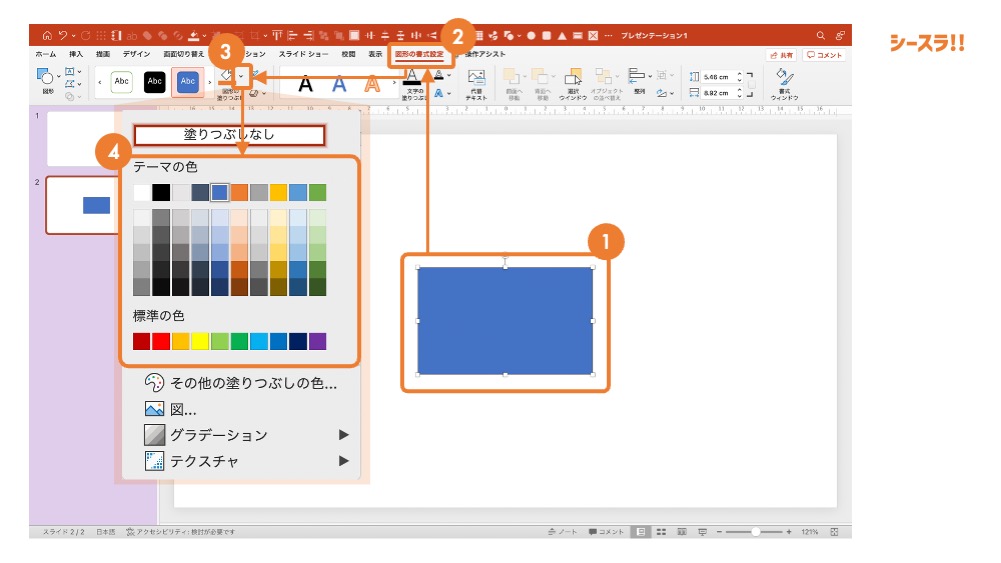The height and width of the screenshot is (563, 1001).
Task: Click the share-people icon at title bar right
Action: pyautogui.click(x=840, y=36)
